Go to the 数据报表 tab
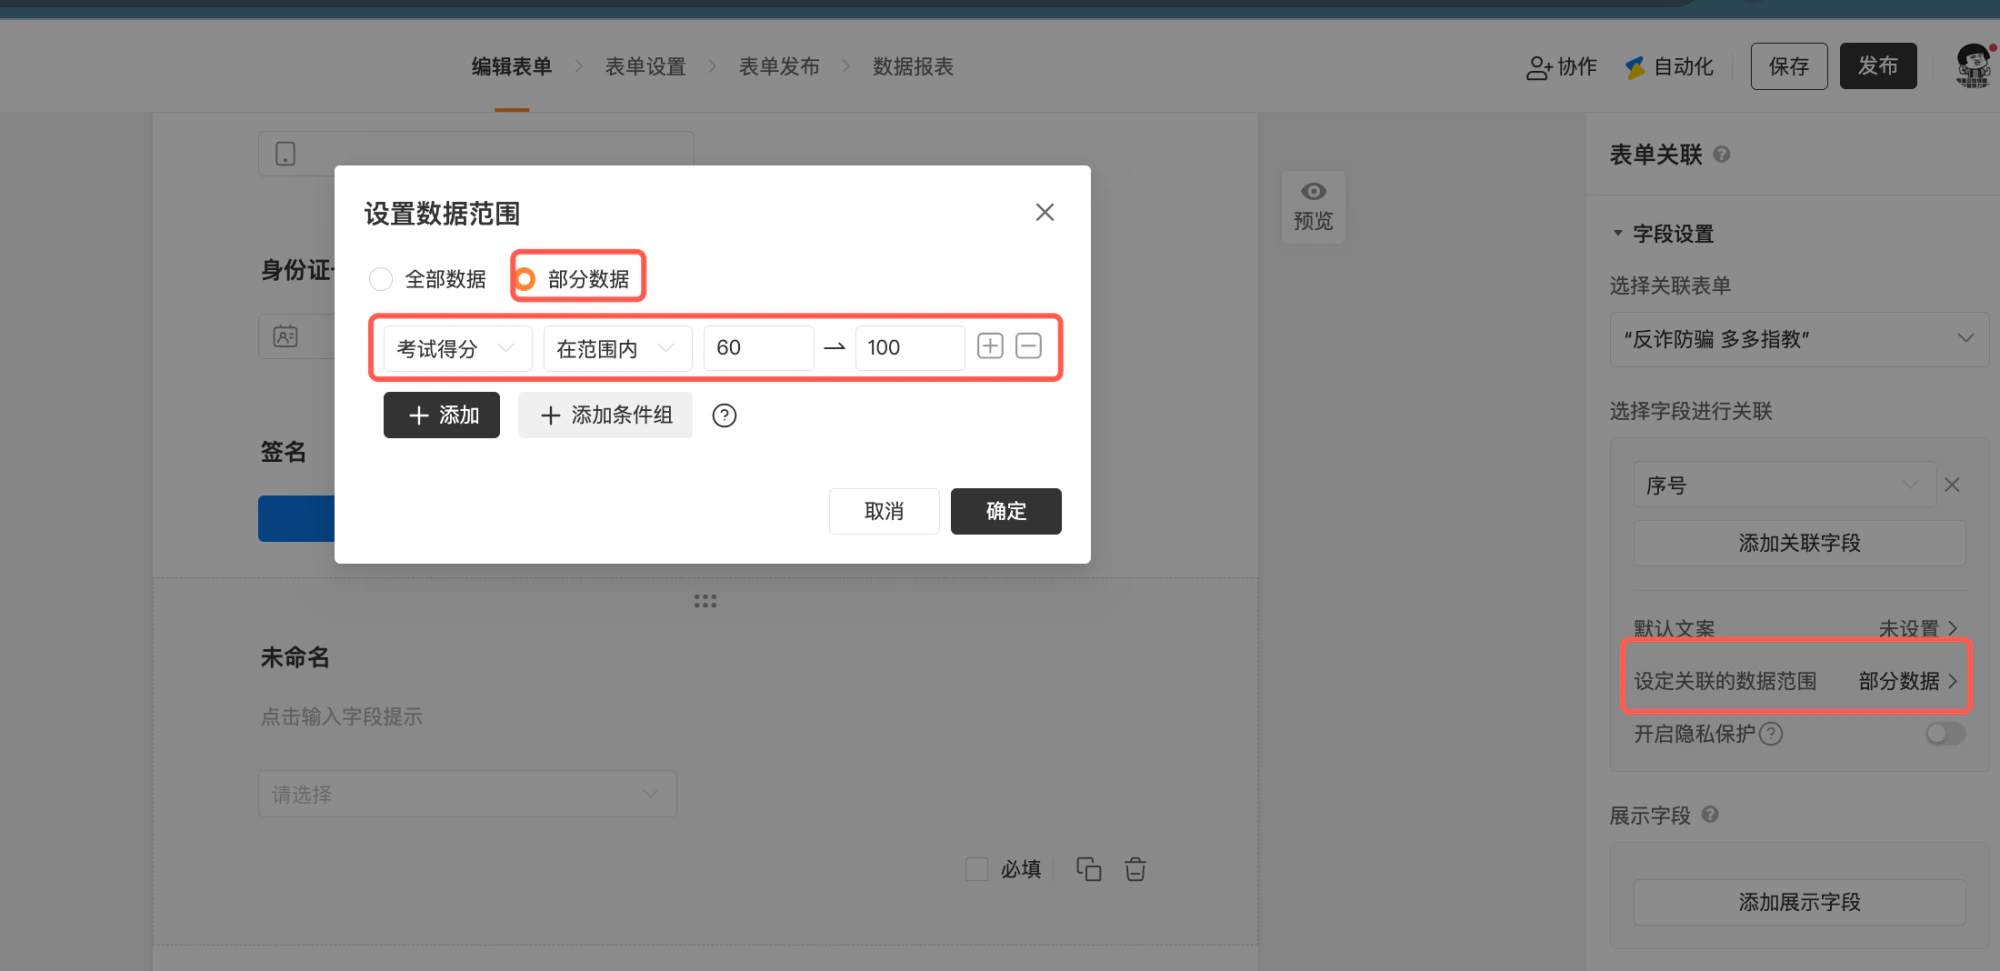Image resolution: width=2000 pixels, height=971 pixels. (913, 67)
